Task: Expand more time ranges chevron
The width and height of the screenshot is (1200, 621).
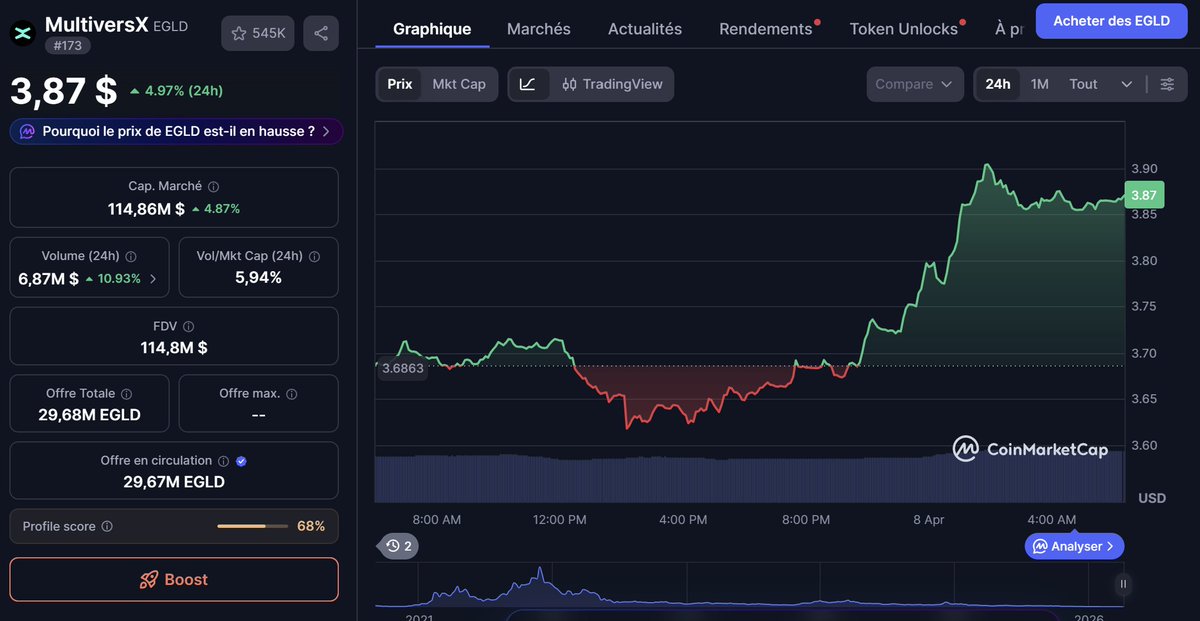Action: pyautogui.click(x=1127, y=84)
